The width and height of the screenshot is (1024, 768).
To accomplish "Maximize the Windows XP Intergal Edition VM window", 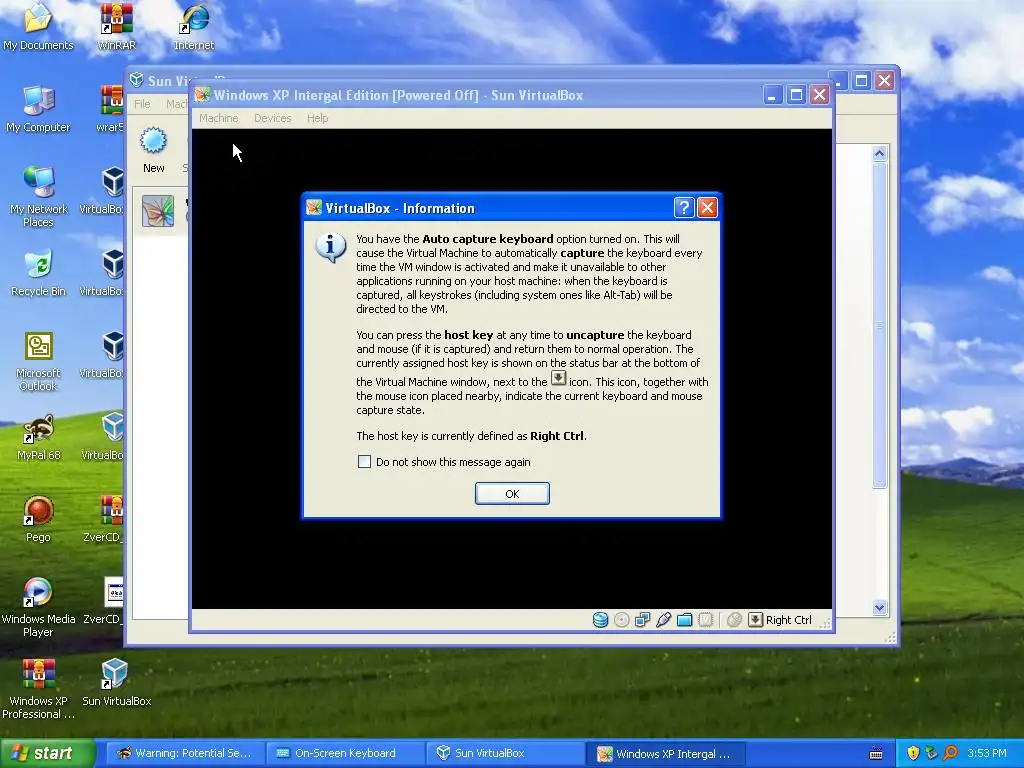I will click(796, 95).
